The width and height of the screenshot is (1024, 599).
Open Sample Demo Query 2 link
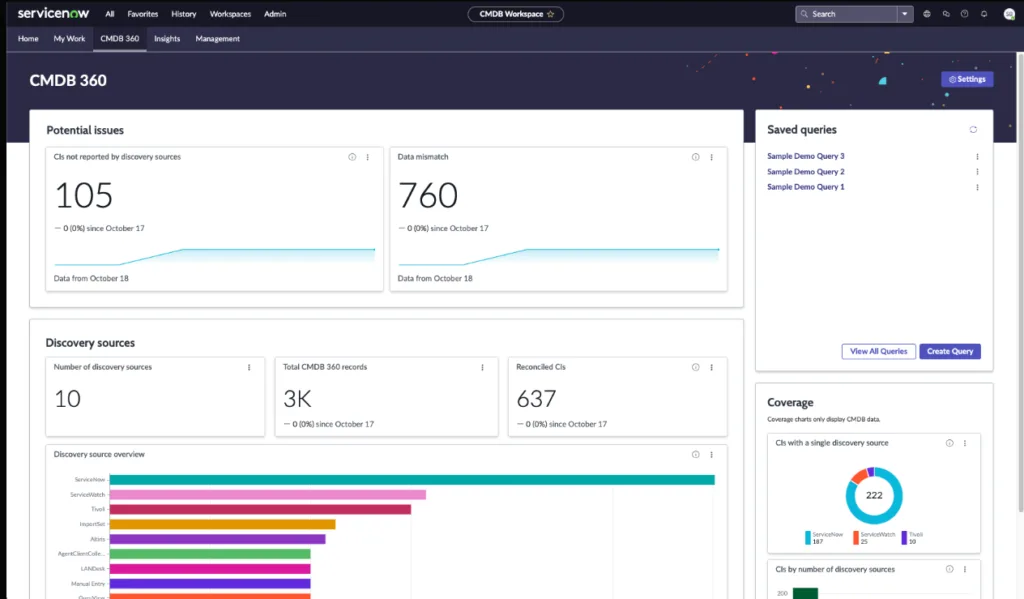[x=805, y=172]
